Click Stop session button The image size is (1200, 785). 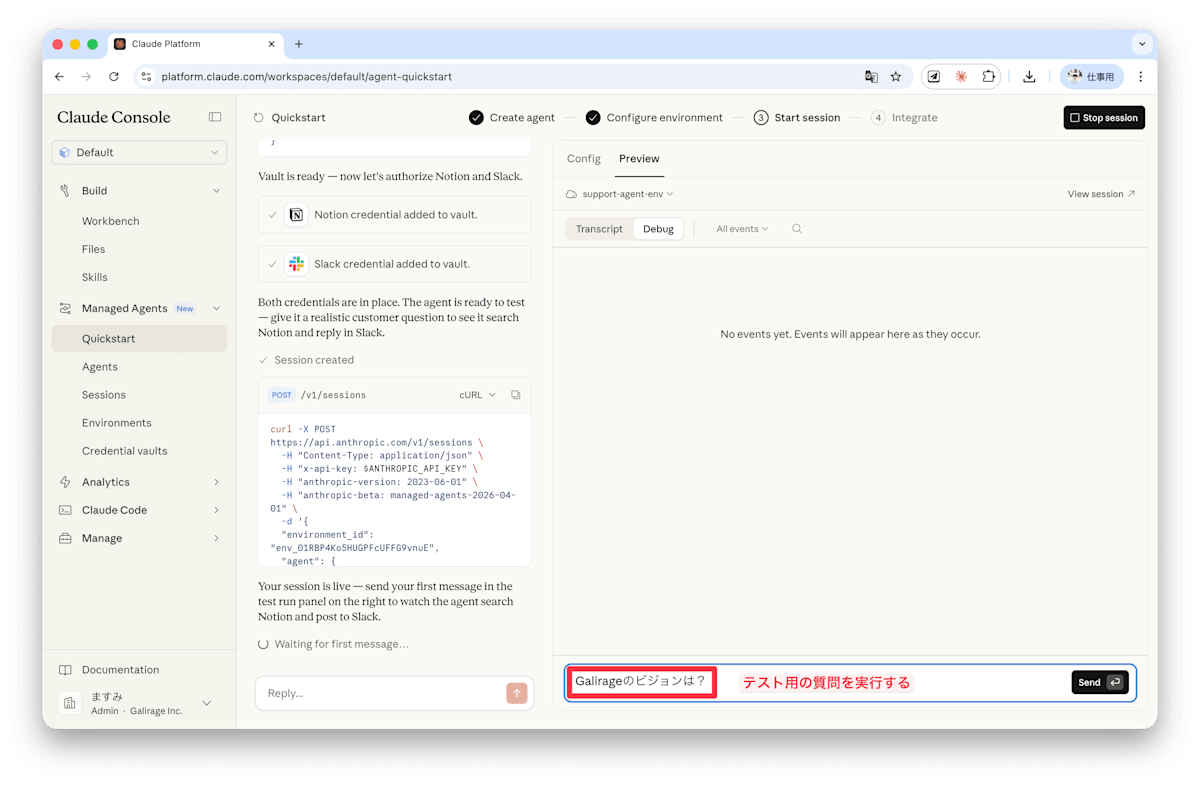1104,118
